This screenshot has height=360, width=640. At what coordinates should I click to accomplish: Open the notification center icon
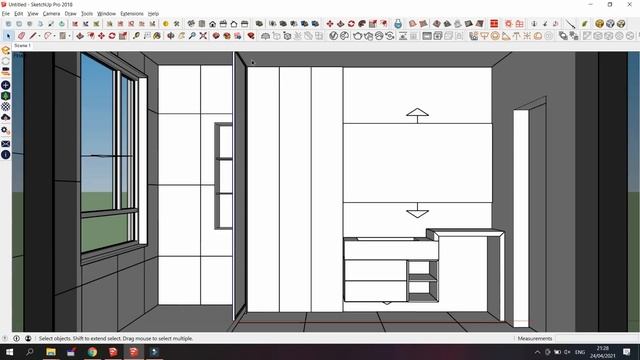pyautogui.click(x=627, y=352)
